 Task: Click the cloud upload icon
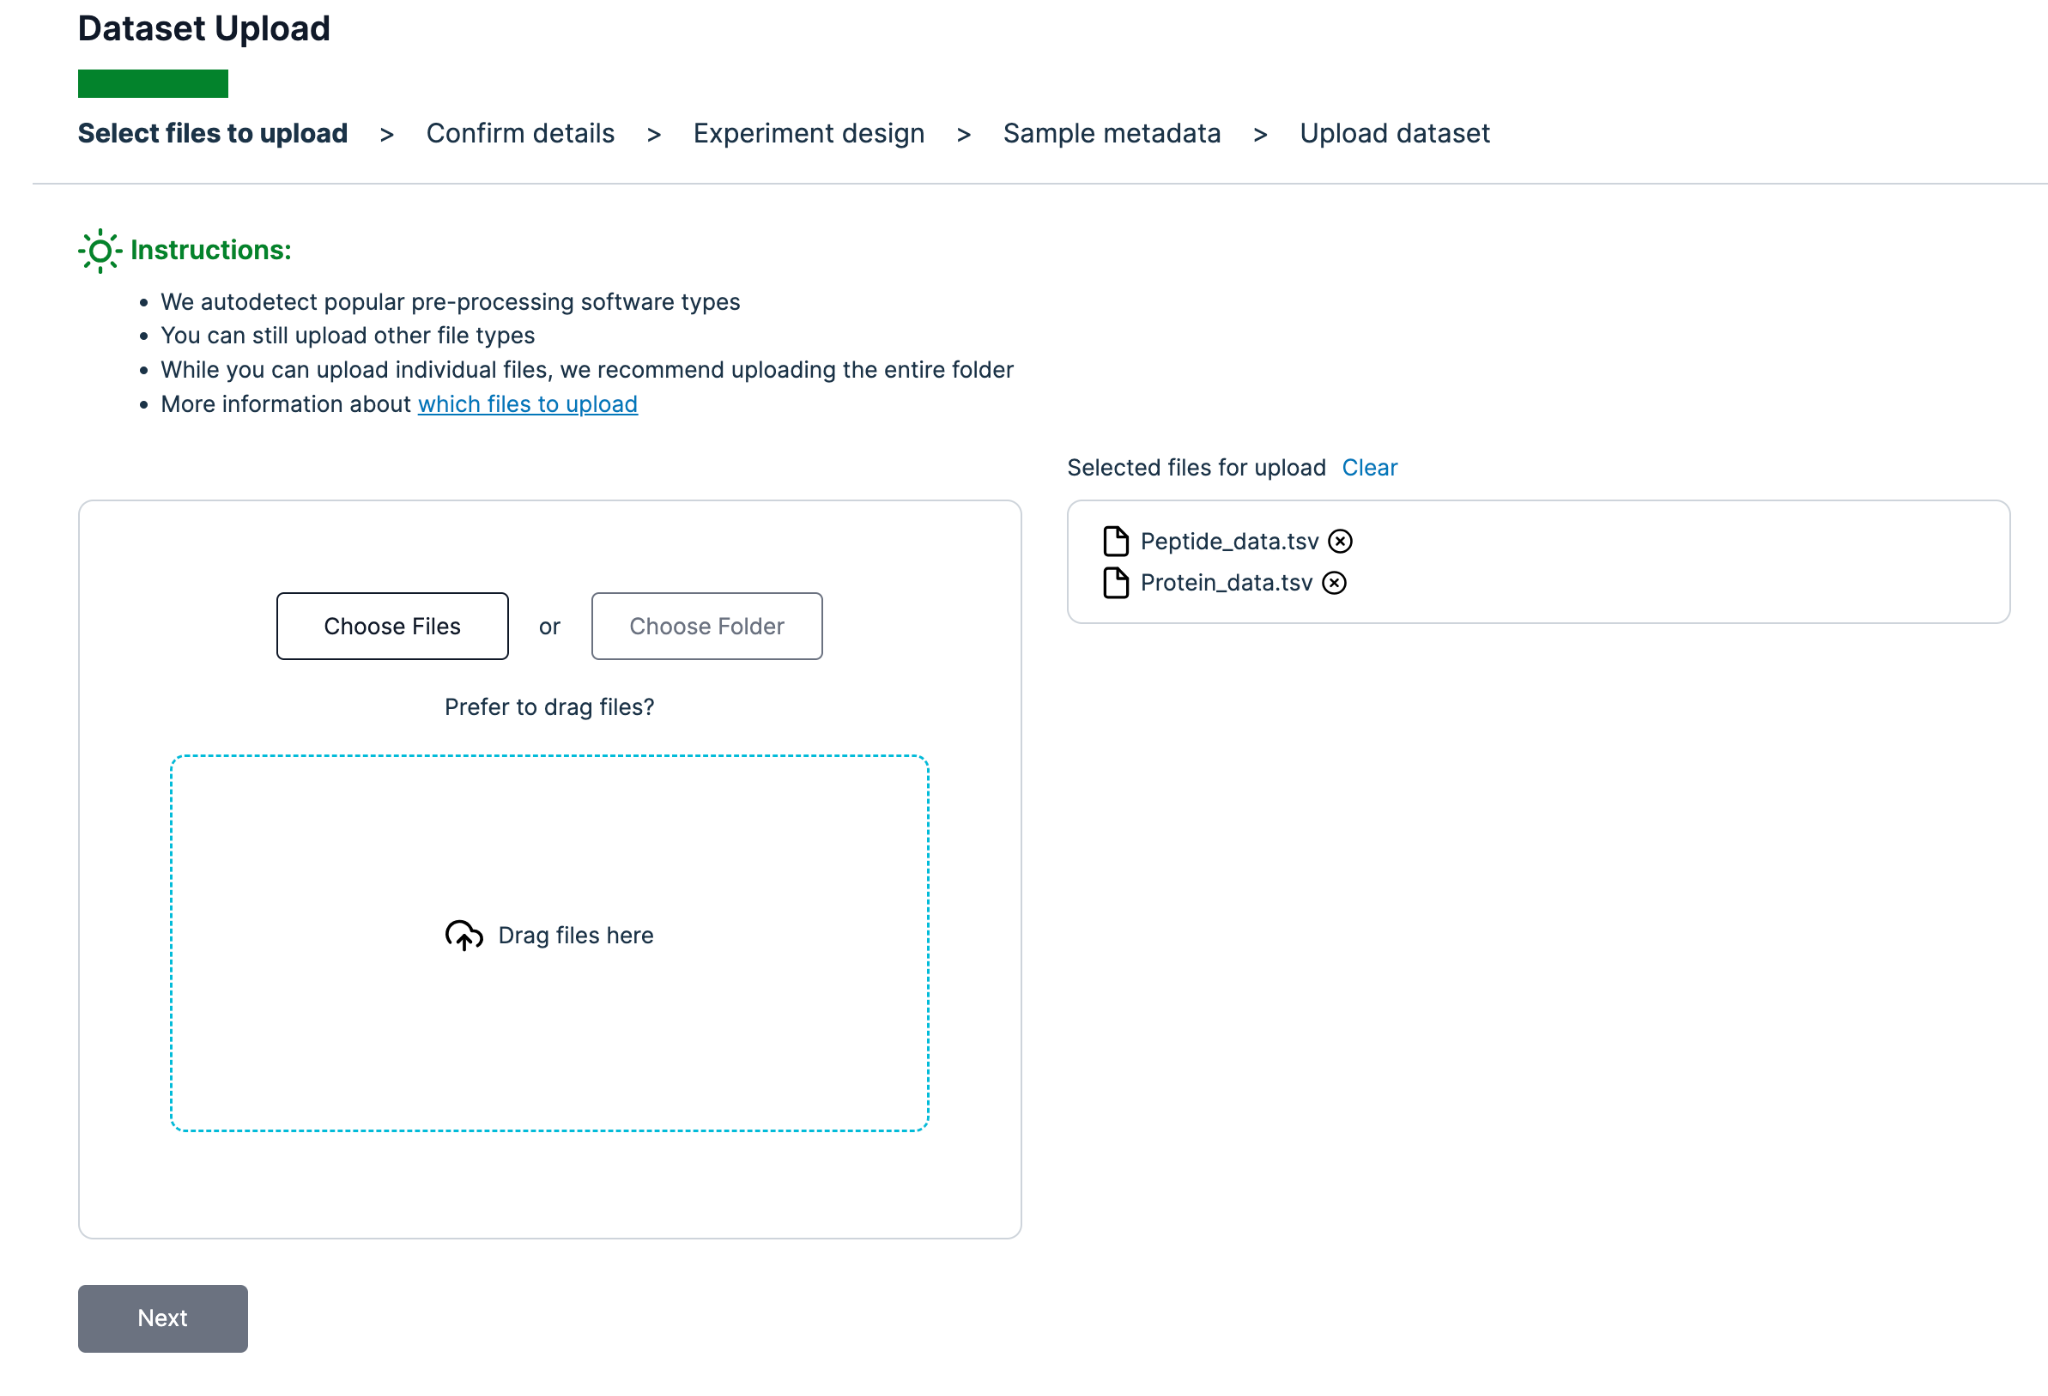click(x=464, y=935)
